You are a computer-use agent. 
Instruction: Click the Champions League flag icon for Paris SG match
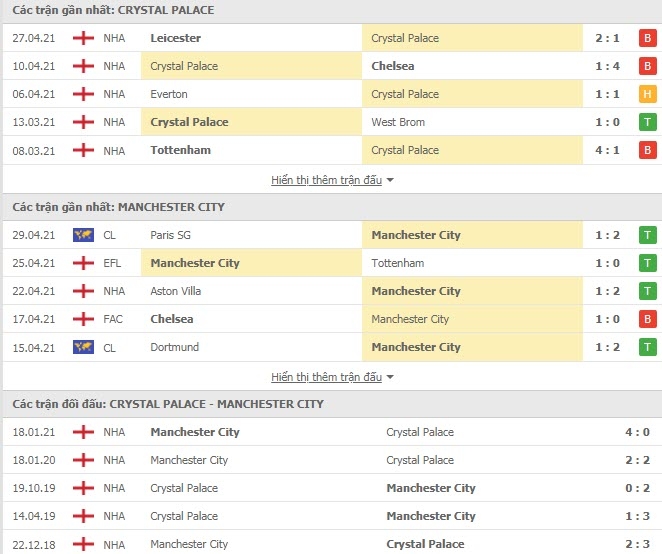(x=83, y=235)
